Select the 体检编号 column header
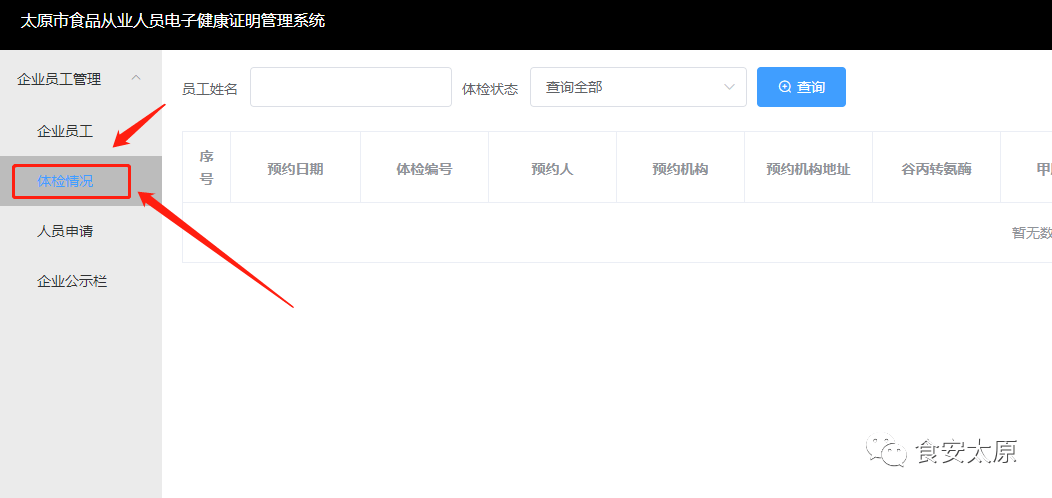 pyautogui.click(x=424, y=169)
